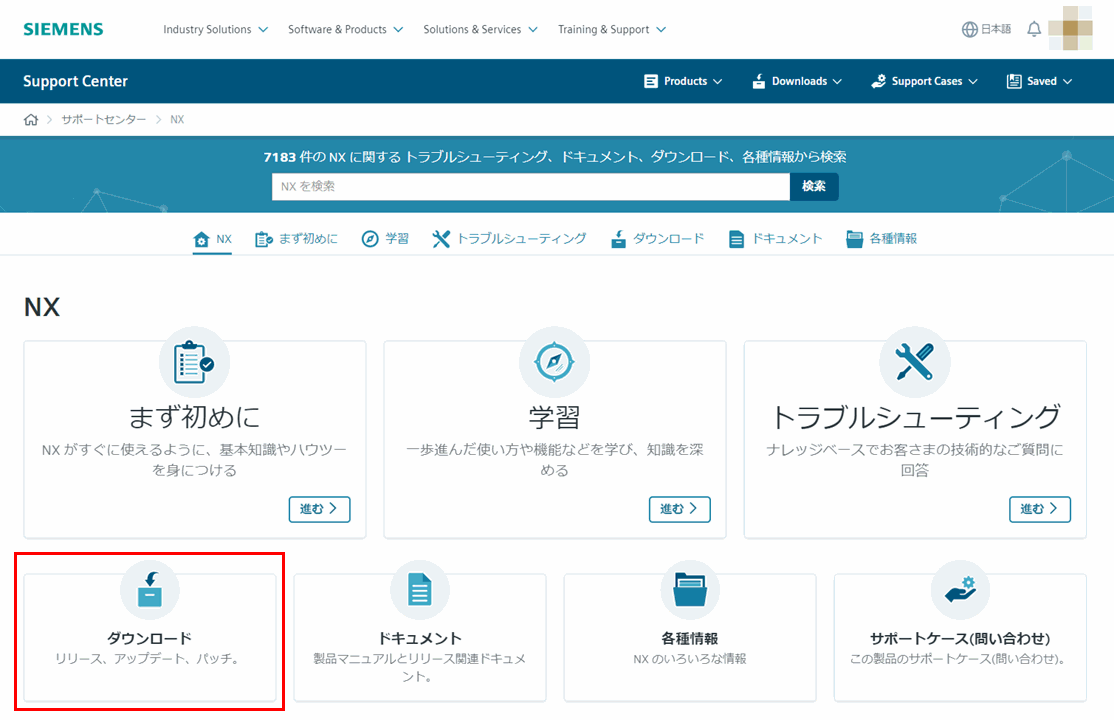Click the Saved icon in blue bar
The width and height of the screenshot is (1114, 720).
1014,81
